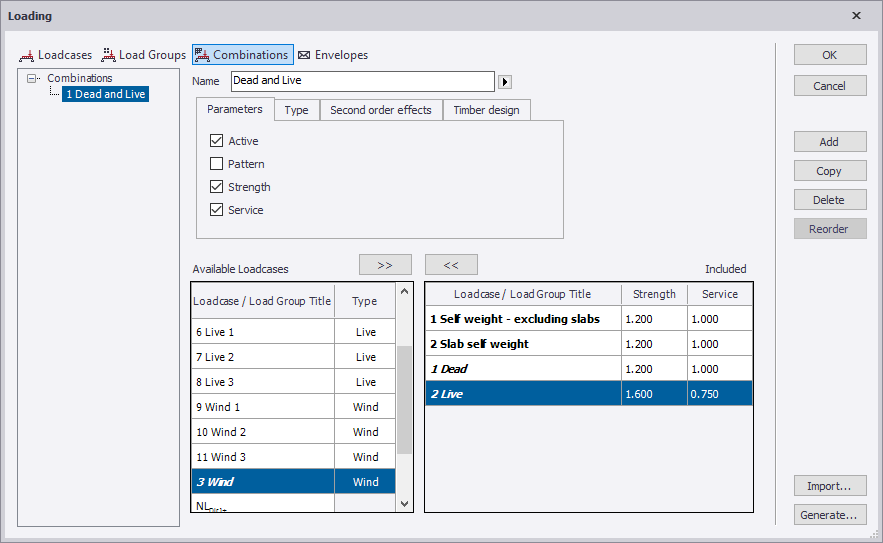Select '11 Wind 3' loadcase row
This screenshot has width=883, height=543.
pos(293,457)
